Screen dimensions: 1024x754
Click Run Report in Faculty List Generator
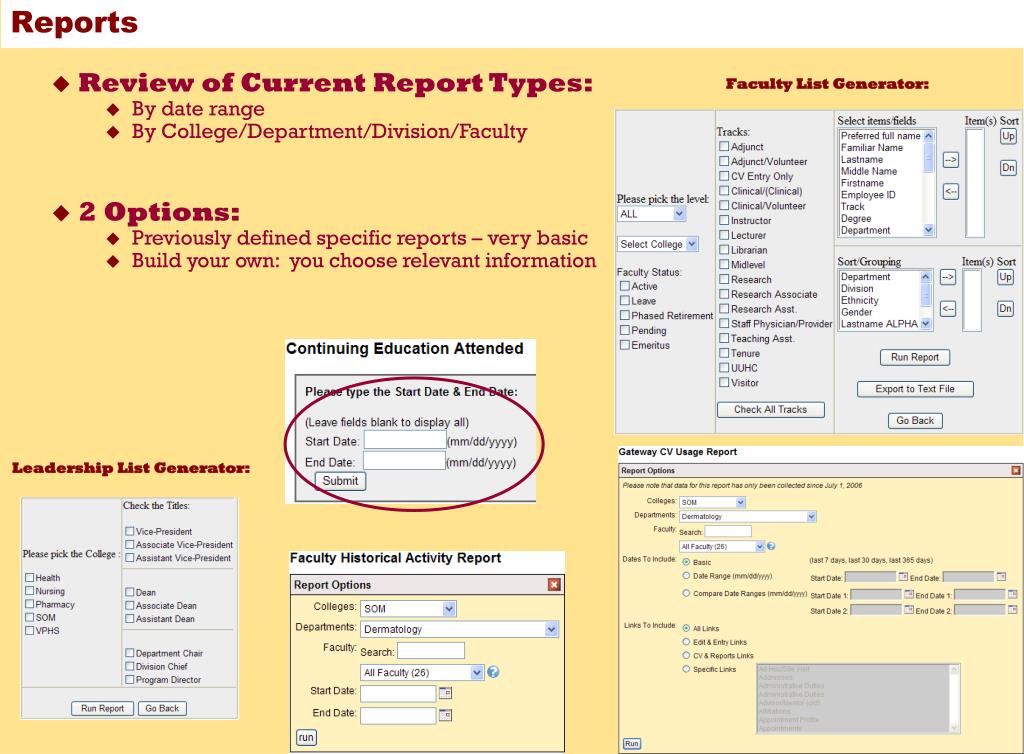pos(915,357)
